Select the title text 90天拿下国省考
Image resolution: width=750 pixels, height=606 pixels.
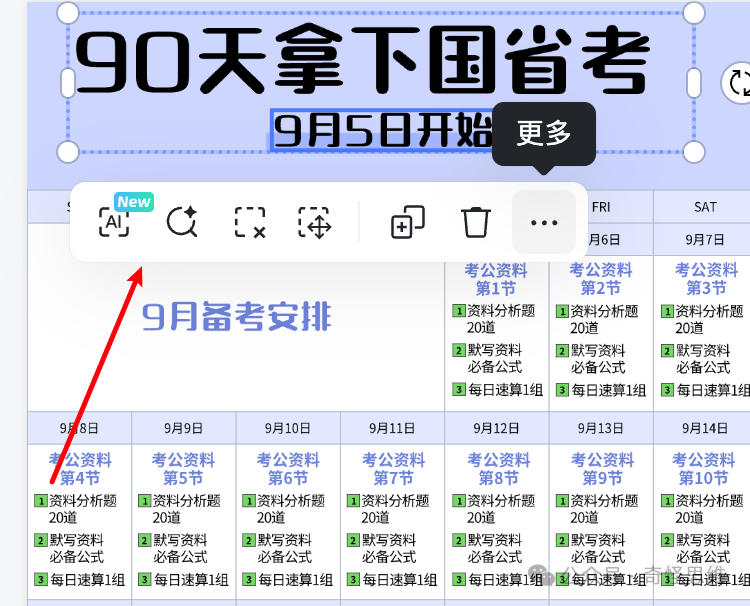363,61
